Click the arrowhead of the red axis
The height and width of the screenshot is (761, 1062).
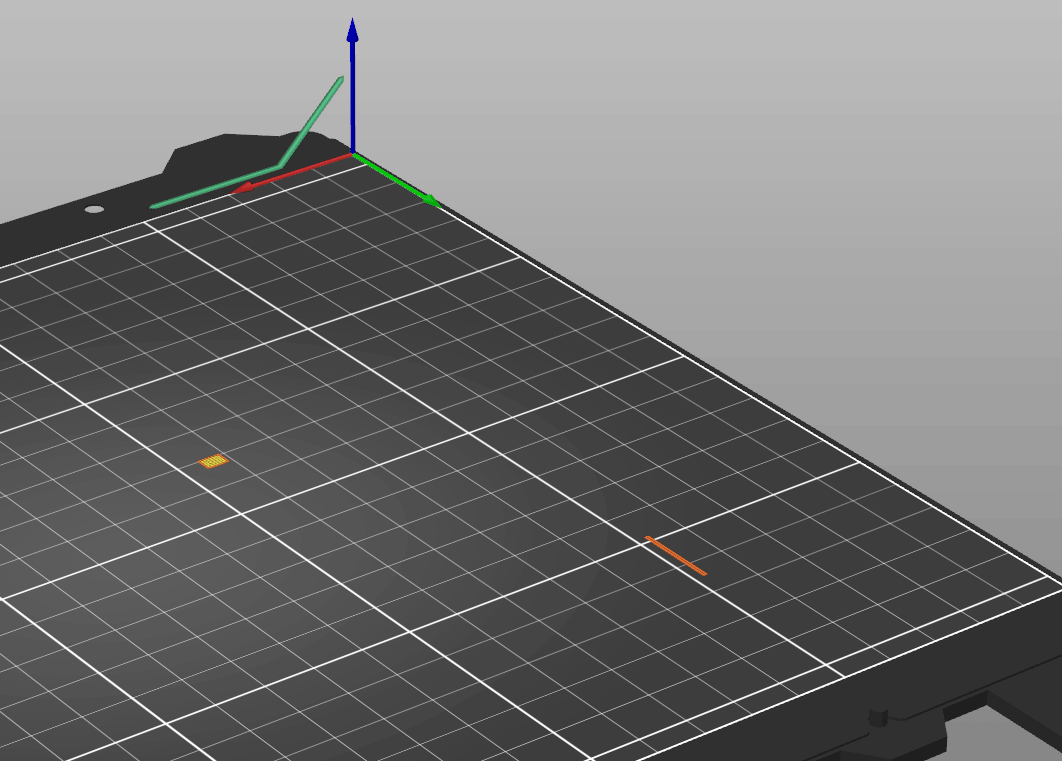tap(242, 186)
